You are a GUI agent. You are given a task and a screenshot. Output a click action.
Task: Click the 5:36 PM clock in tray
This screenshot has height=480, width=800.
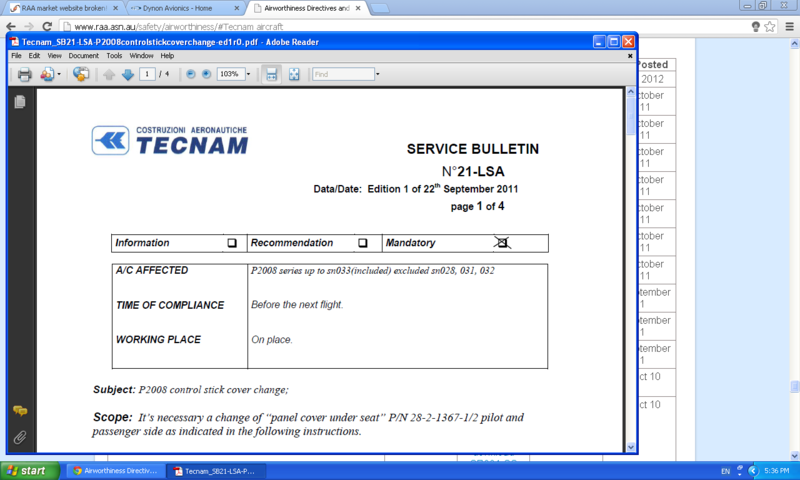point(777,471)
